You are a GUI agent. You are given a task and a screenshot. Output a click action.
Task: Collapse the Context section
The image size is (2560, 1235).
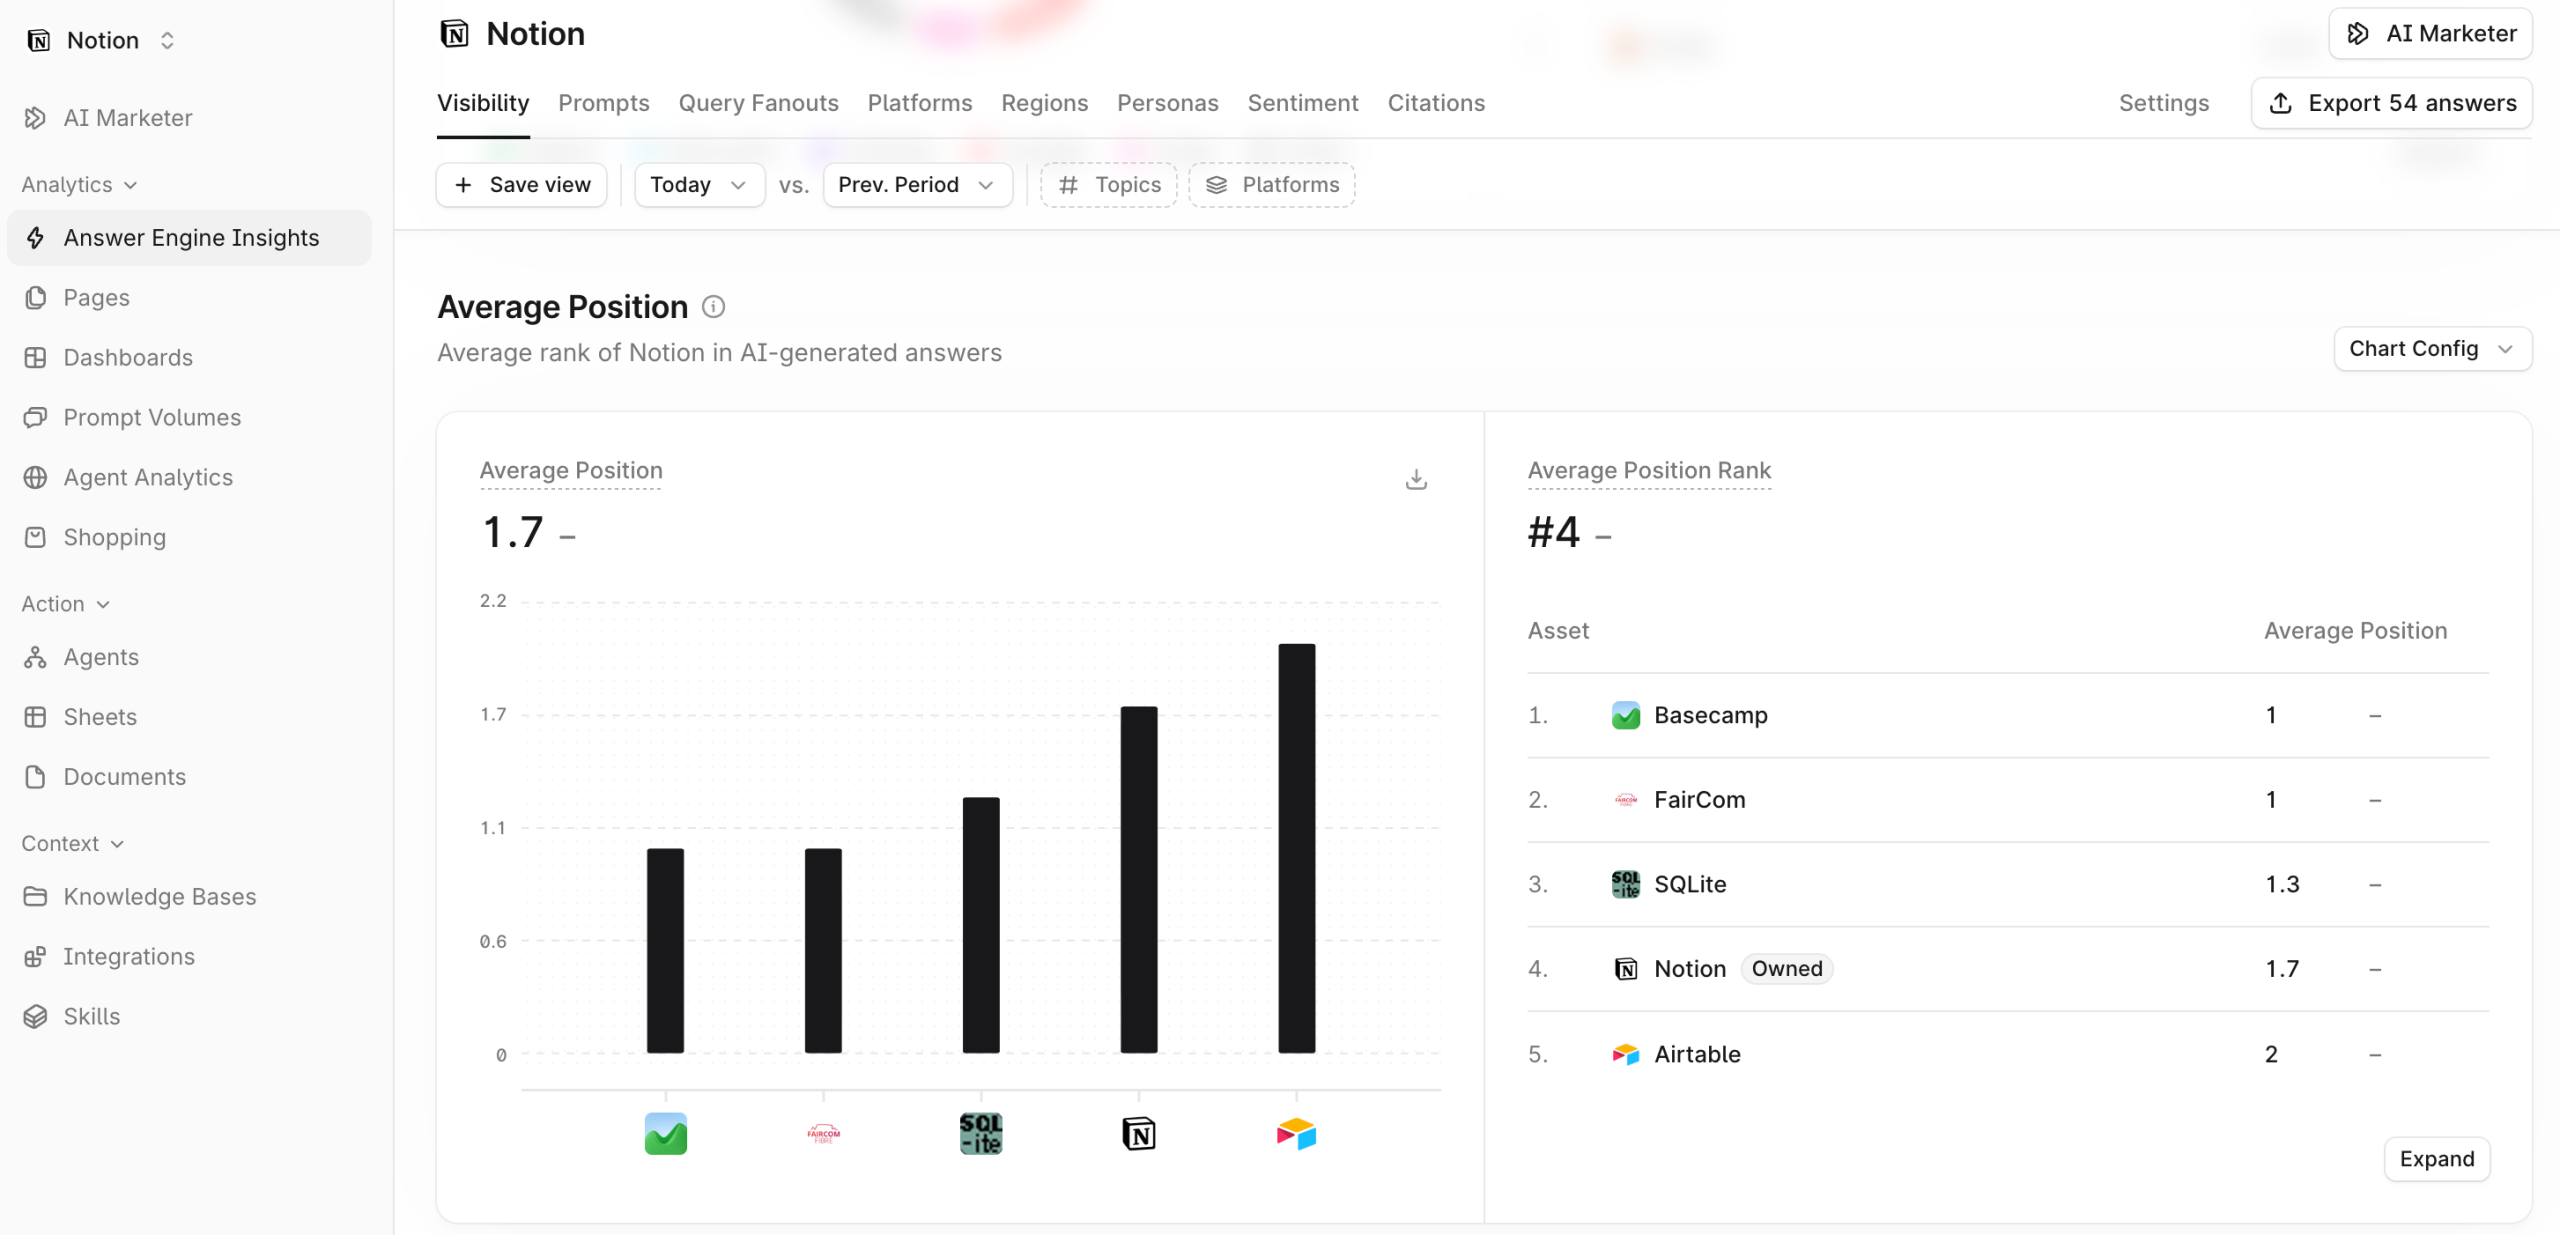pyautogui.click(x=73, y=844)
